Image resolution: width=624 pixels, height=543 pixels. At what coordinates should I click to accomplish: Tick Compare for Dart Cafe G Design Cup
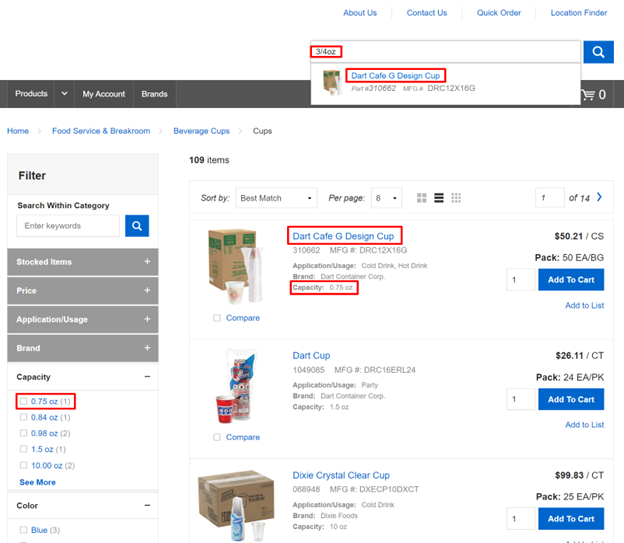pos(217,318)
